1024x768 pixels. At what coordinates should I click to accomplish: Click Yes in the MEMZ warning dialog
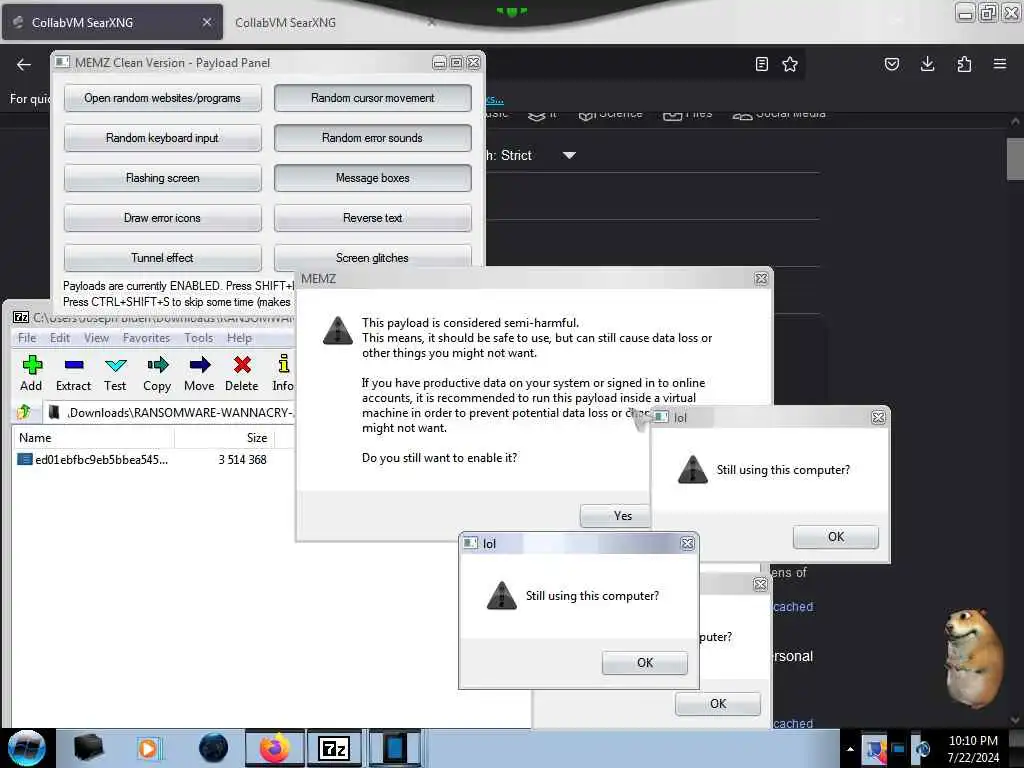point(615,516)
